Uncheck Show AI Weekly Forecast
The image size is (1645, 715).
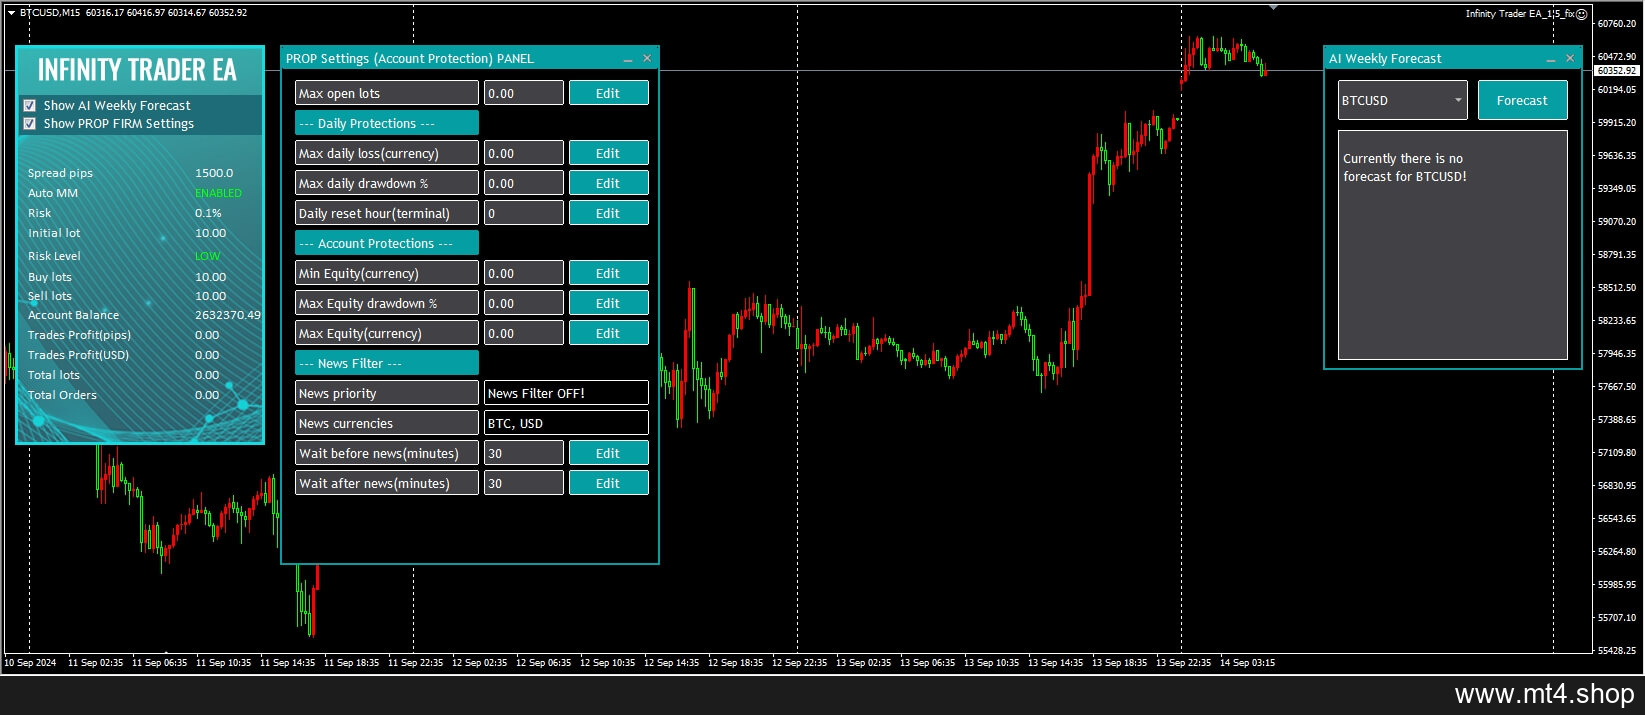(29, 105)
